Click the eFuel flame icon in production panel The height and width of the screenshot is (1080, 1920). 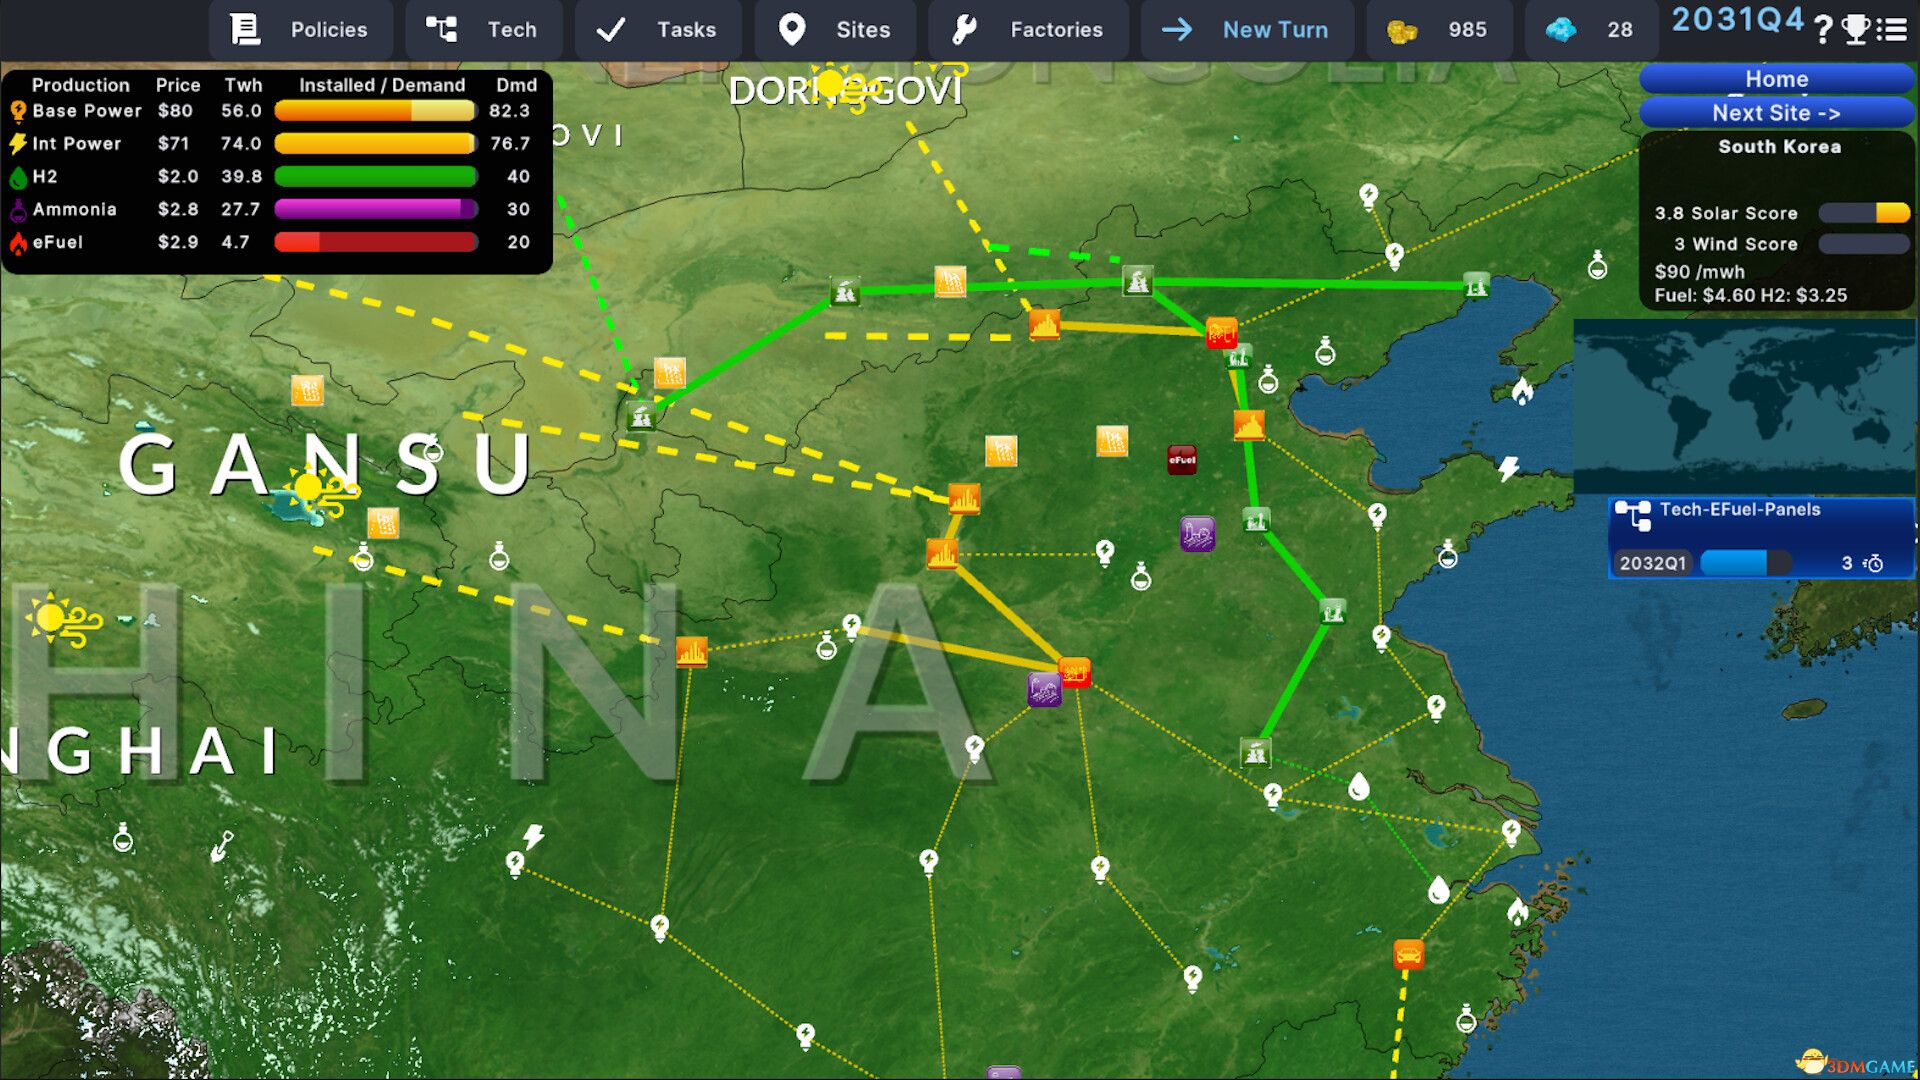(x=18, y=243)
